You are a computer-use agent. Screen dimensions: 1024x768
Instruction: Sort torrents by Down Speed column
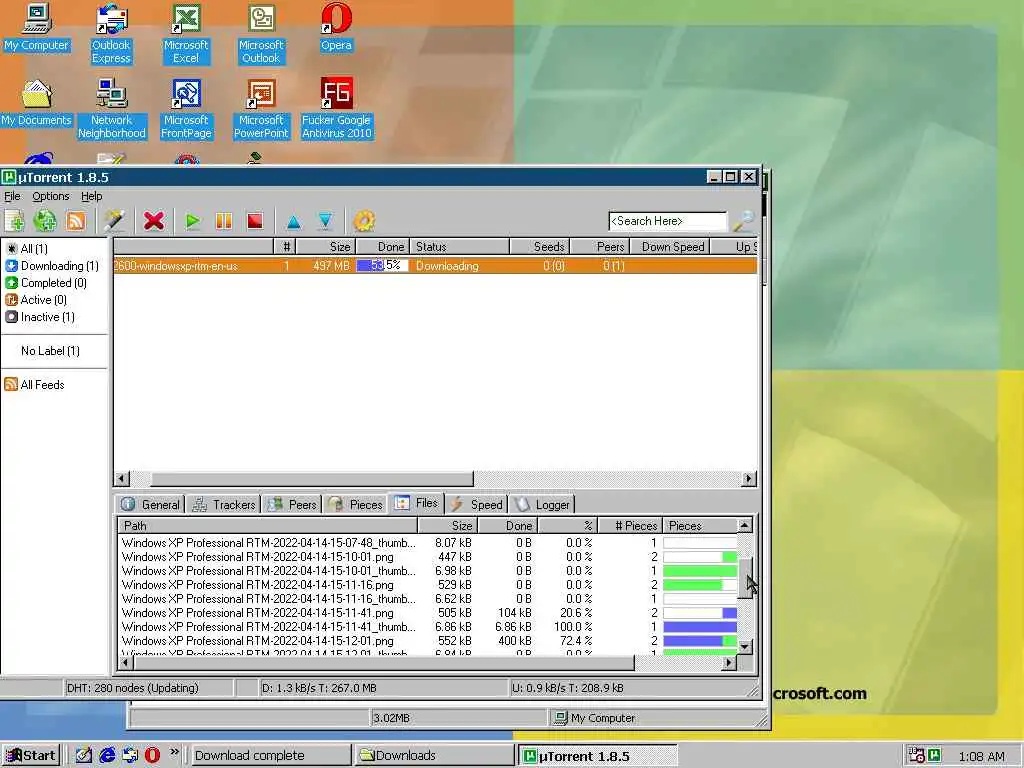(x=670, y=247)
